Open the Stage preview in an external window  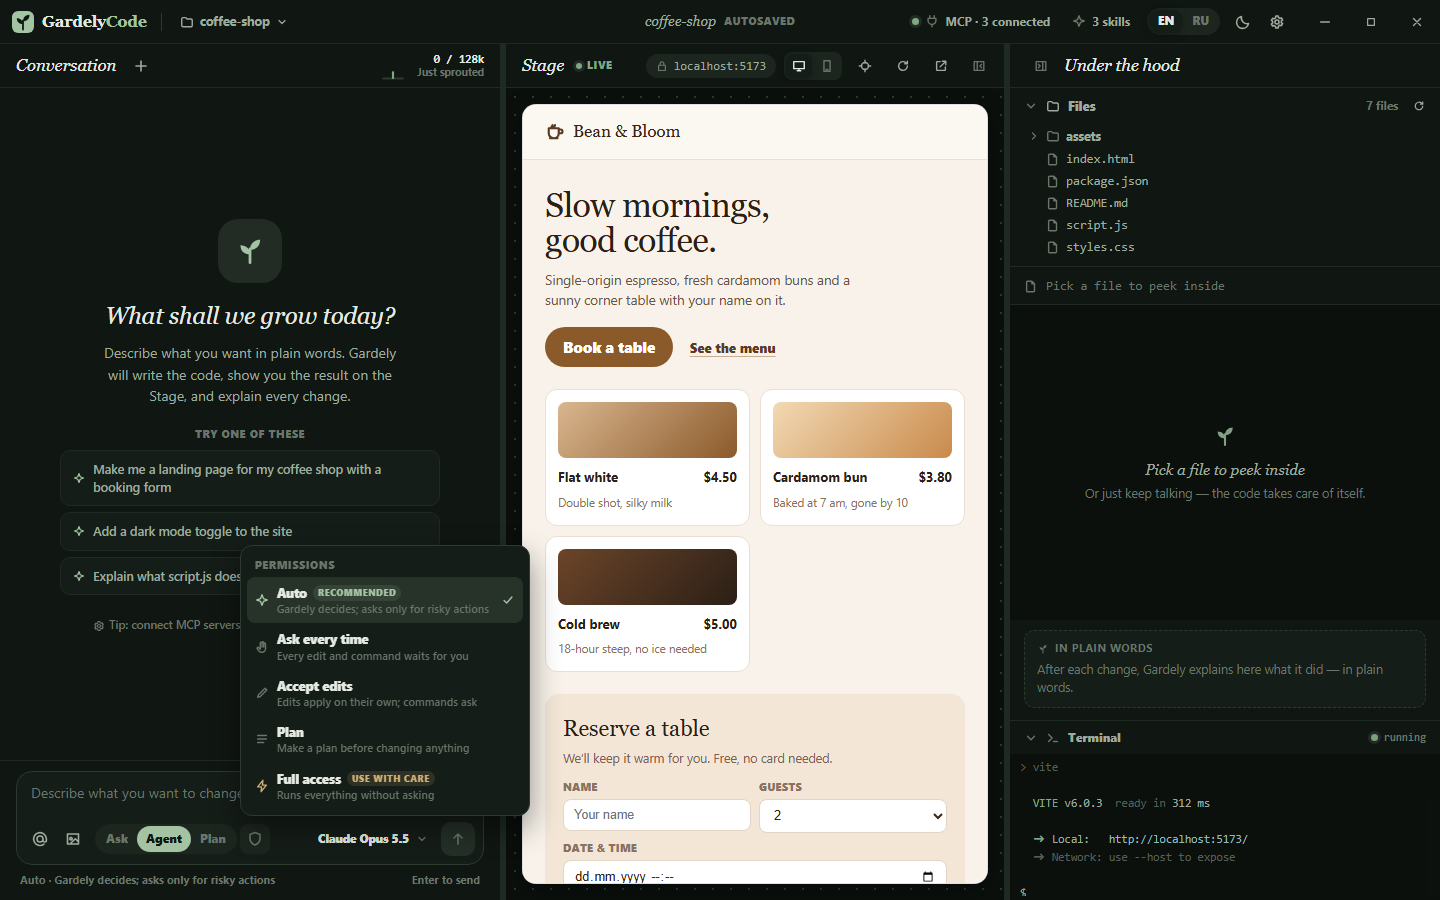(941, 66)
